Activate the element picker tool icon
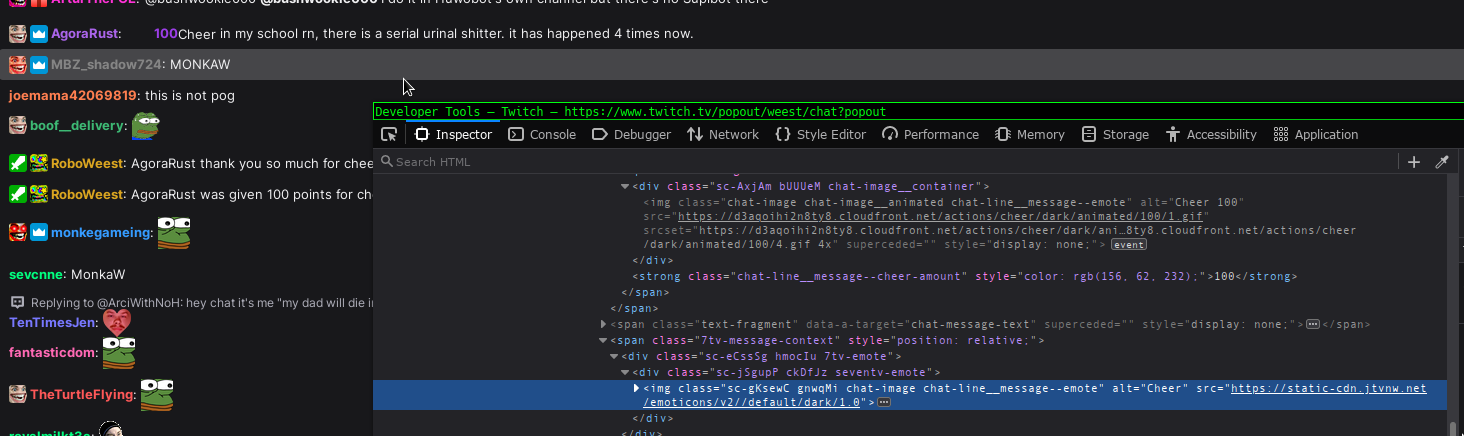Viewport: 1464px width, 436px height. tap(389, 134)
